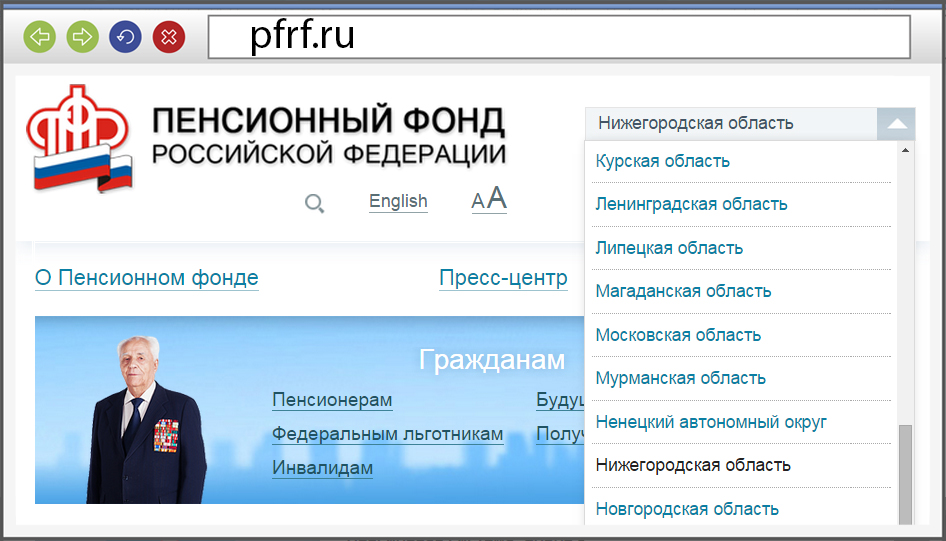Click the green back arrow button
946x541 pixels.
[x=40, y=37]
